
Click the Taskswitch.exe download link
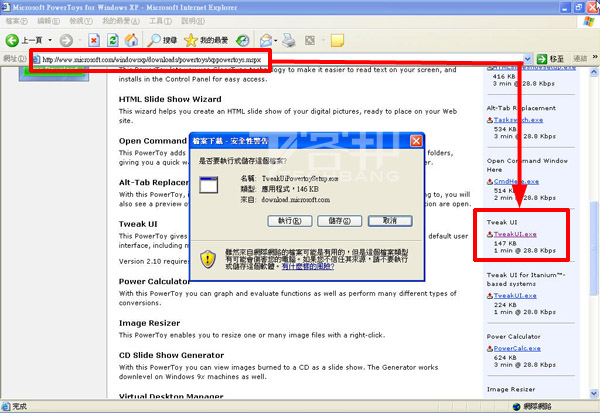tap(518, 120)
